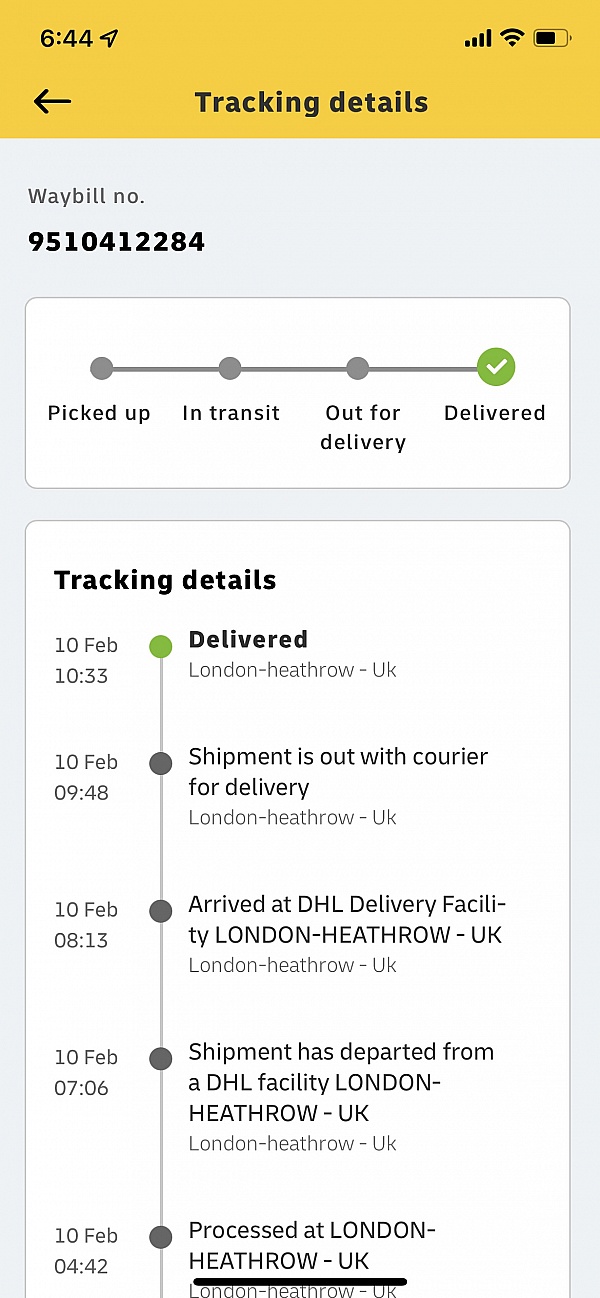Tap the Out for delivery step label
The image size is (600, 1298).
tap(363, 427)
